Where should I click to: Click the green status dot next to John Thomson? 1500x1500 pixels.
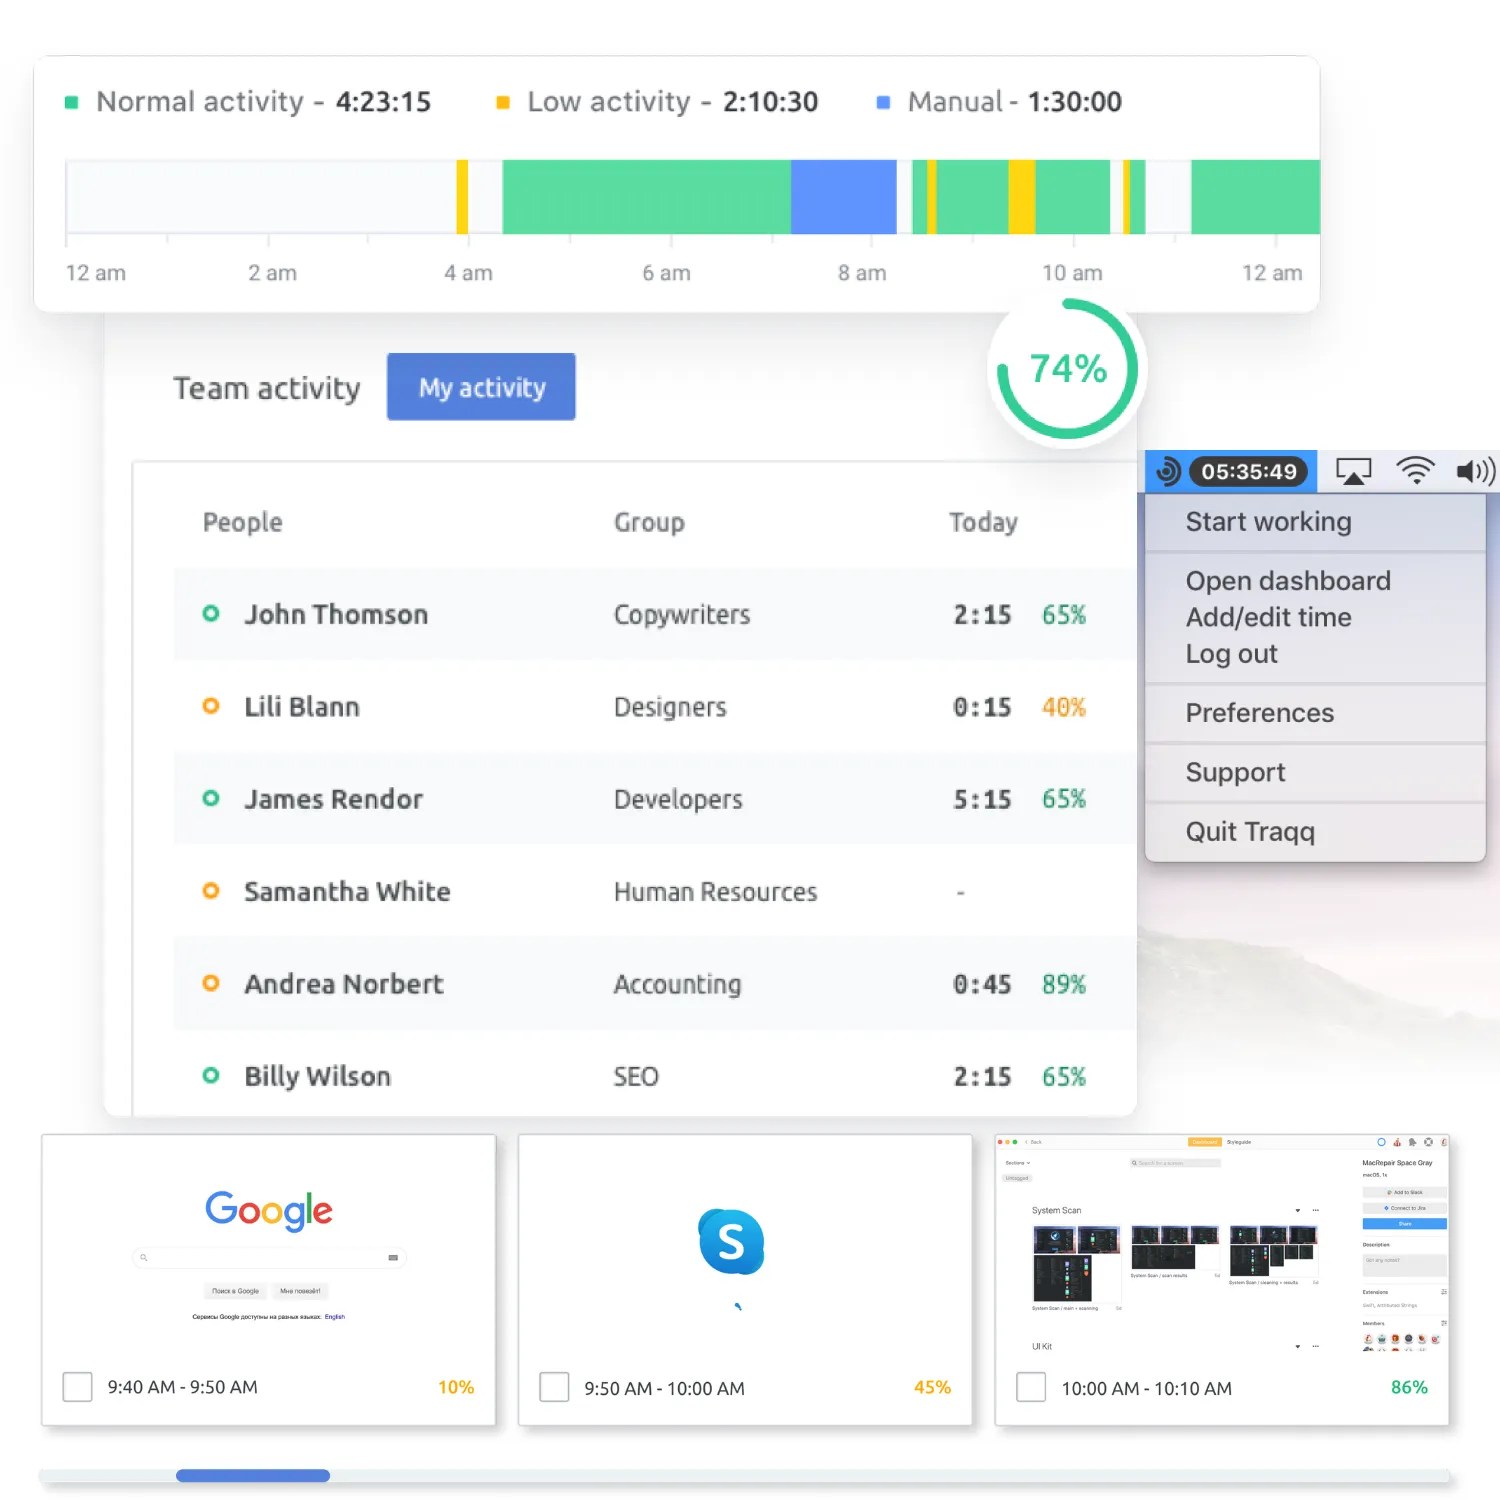210,615
